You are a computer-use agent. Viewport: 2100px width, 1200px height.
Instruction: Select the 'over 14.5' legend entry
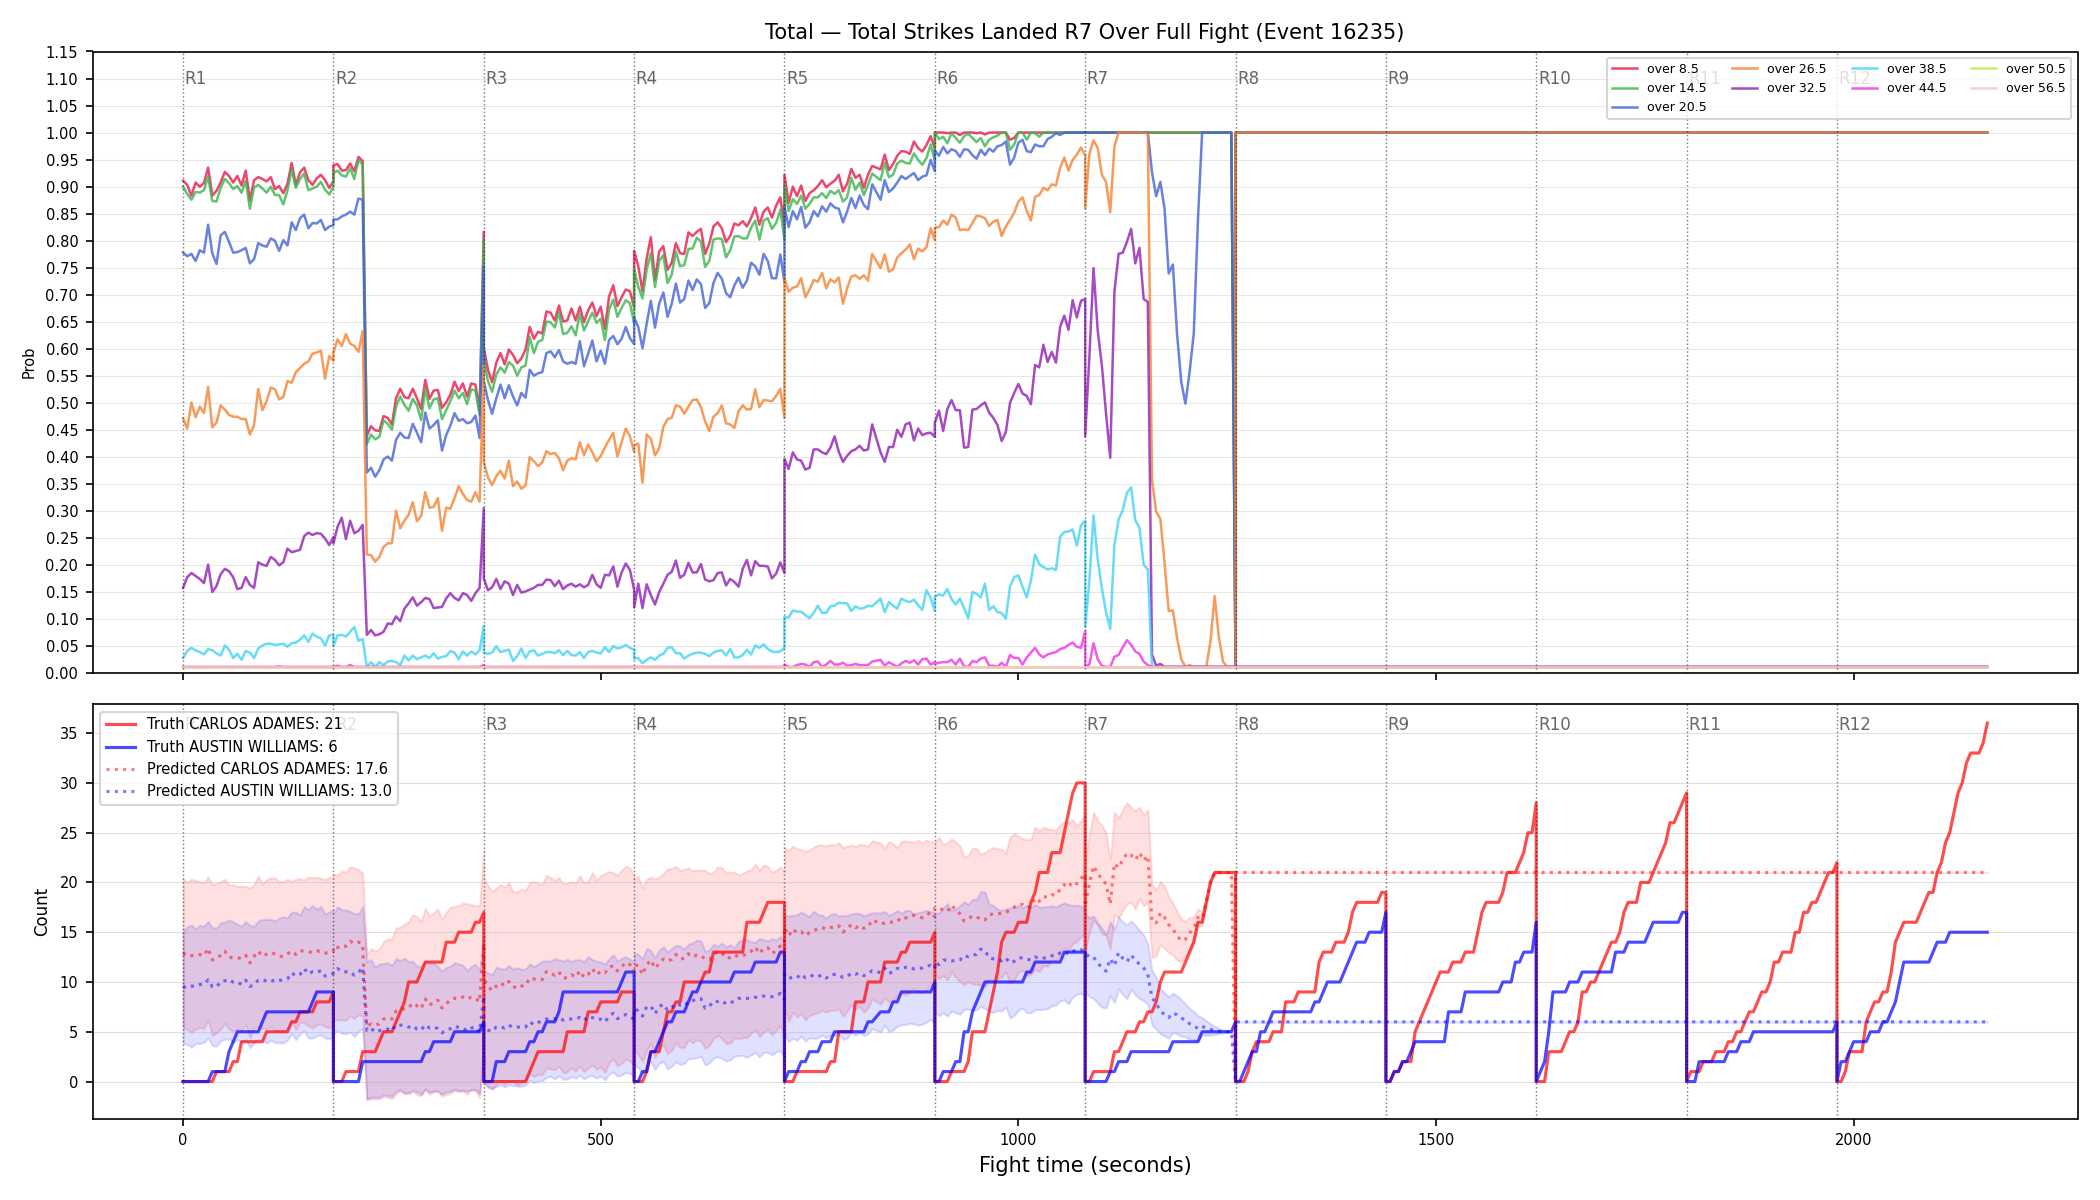(x=1659, y=88)
